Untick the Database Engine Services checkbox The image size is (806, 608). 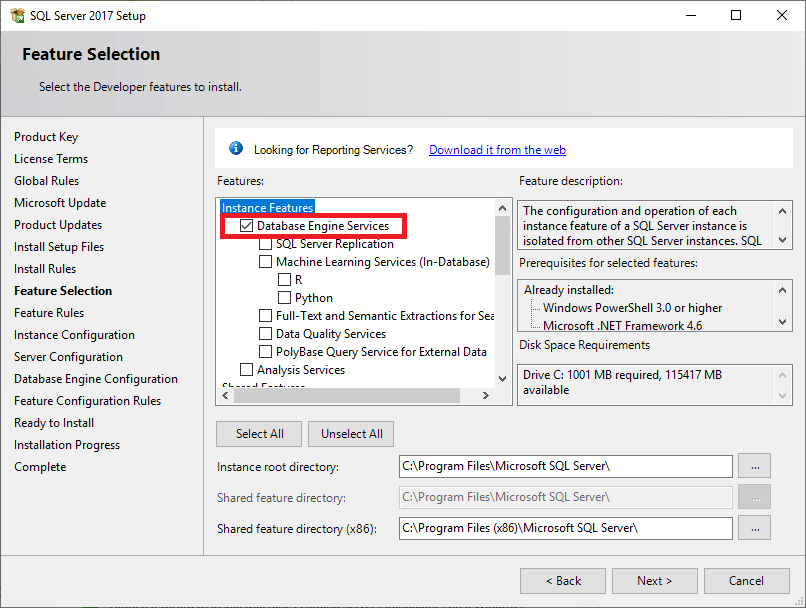[x=247, y=226]
